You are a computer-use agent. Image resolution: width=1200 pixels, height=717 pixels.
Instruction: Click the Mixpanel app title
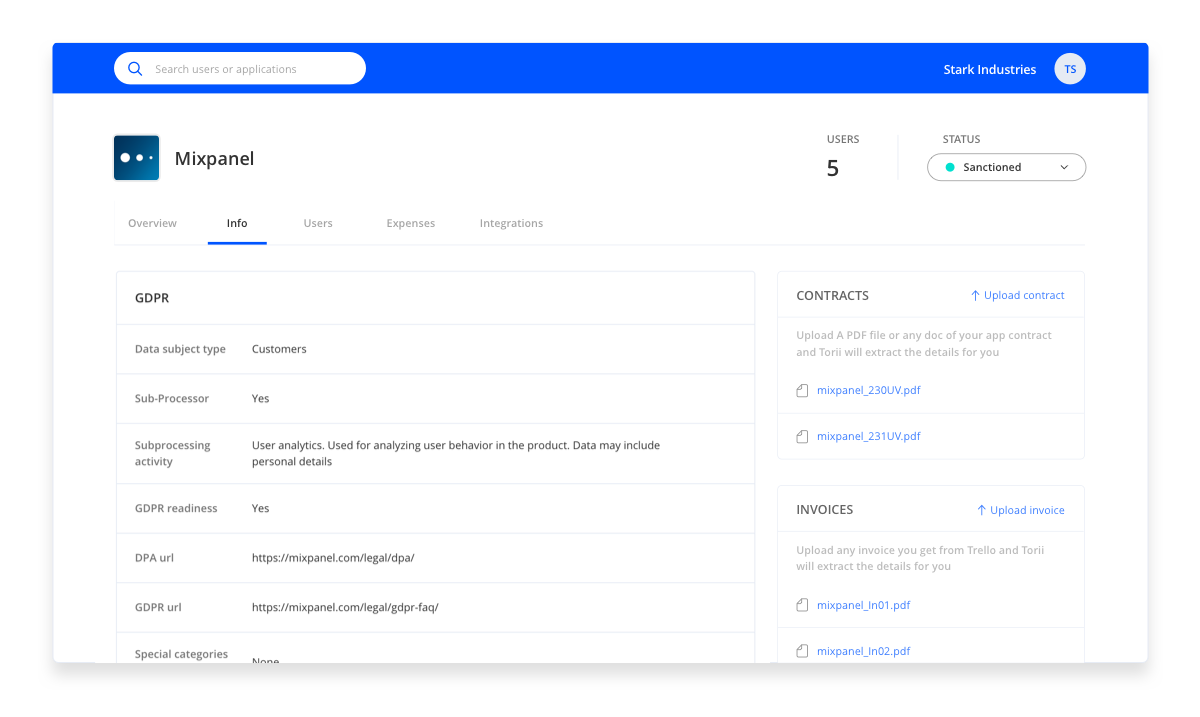coord(214,158)
